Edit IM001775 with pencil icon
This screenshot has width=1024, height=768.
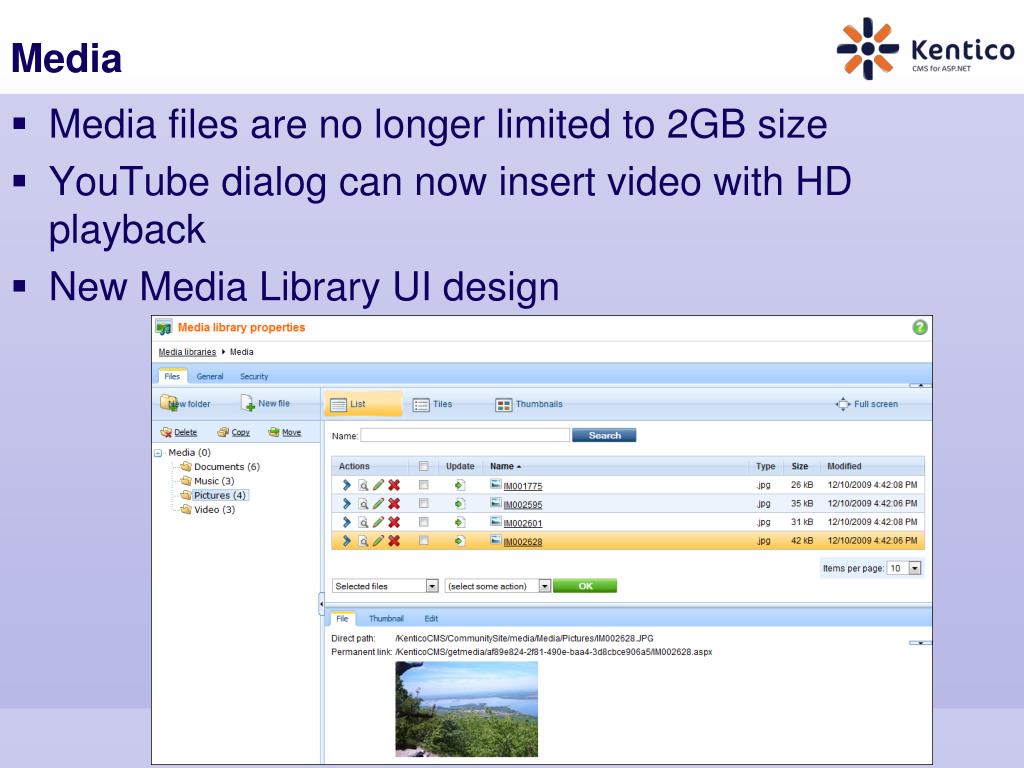pyautogui.click(x=378, y=485)
